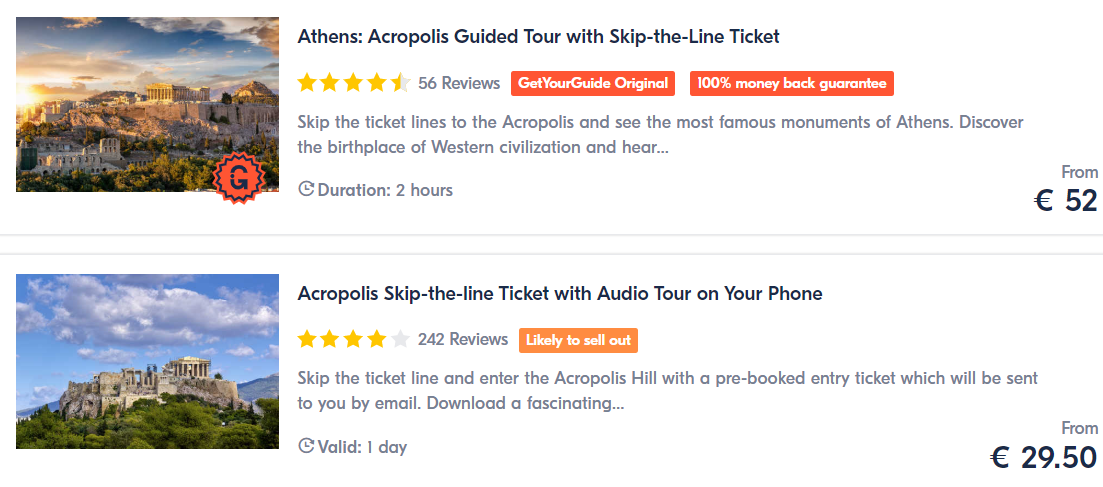Open the blue-sky Acropolis hill photo
This screenshot has height=487, width=1103.
coord(148,361)
